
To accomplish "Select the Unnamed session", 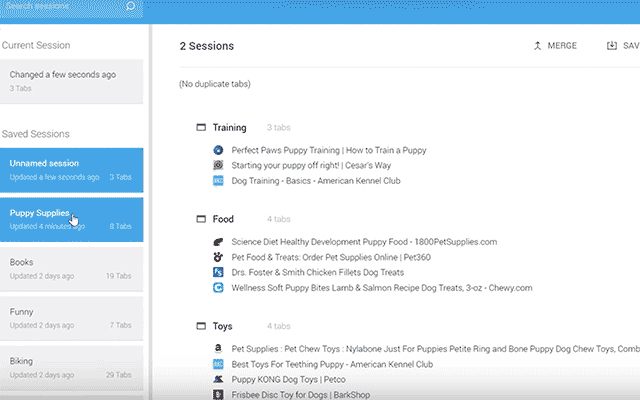I will click(72, 169).
